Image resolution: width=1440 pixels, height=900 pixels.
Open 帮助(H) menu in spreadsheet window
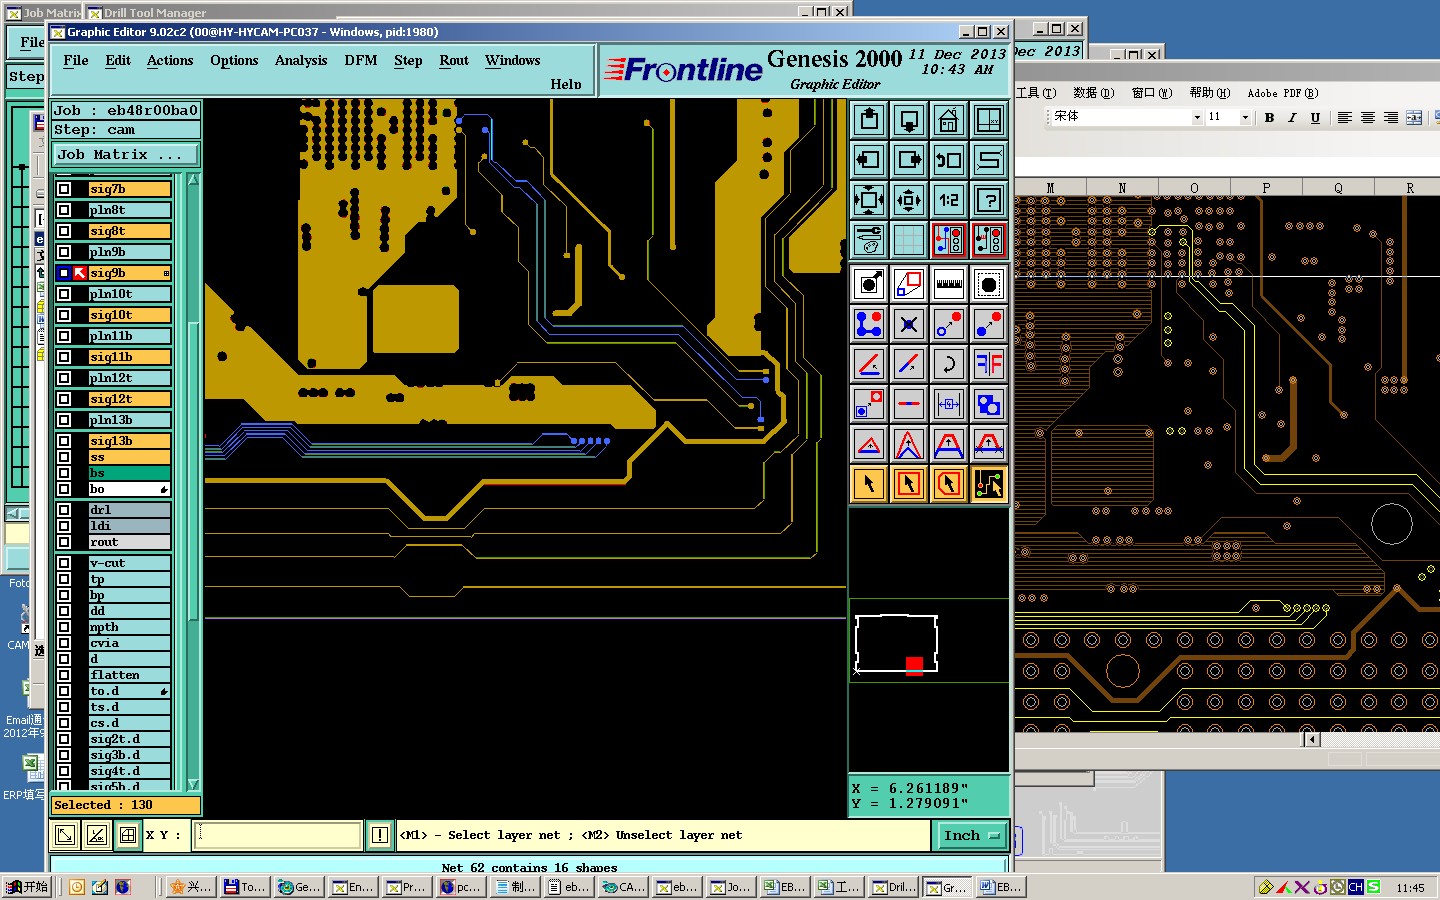coord(1210,93)
